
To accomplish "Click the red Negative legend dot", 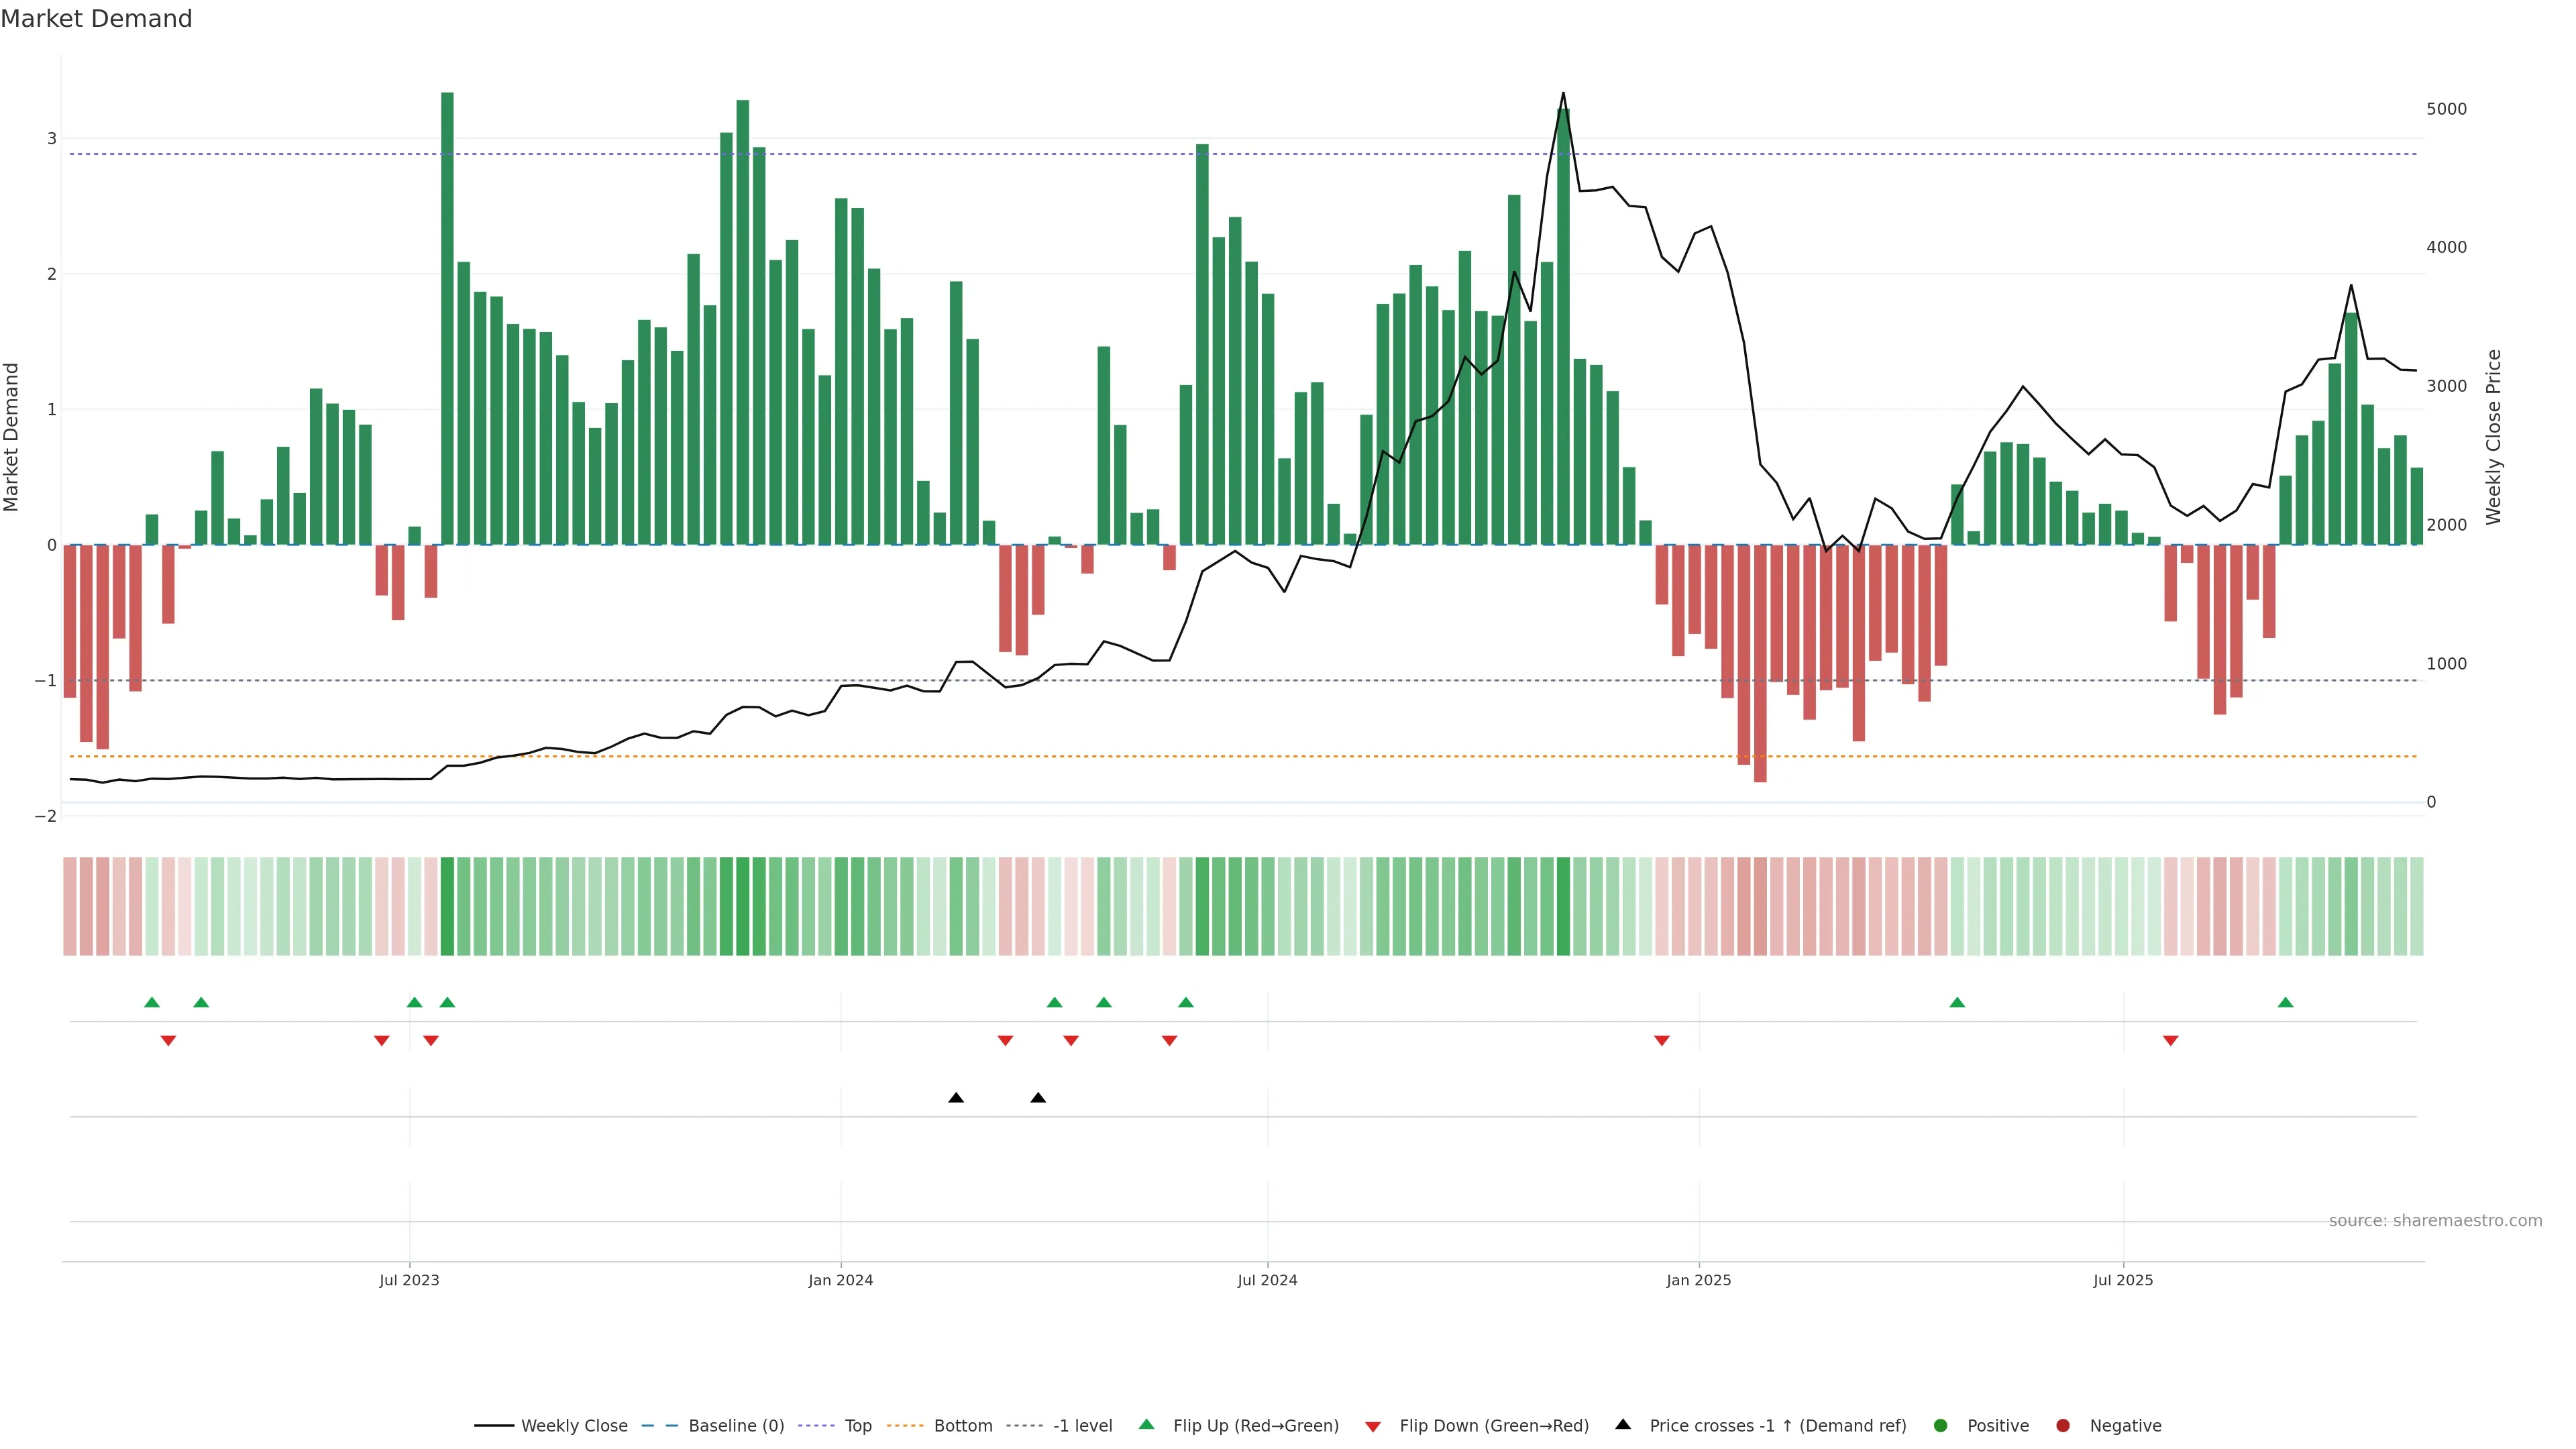I will [2063, 1426].
